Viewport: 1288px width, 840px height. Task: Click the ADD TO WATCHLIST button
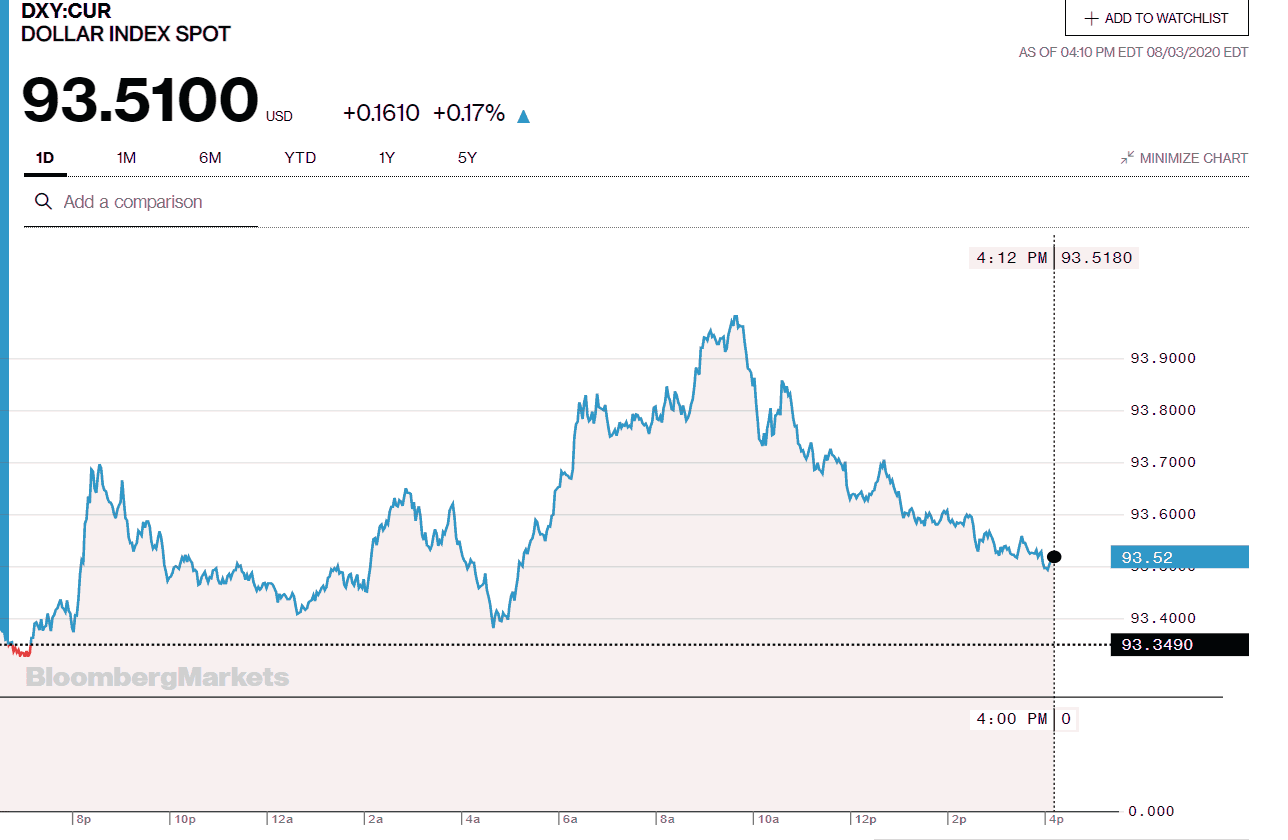pos(1156,17)
